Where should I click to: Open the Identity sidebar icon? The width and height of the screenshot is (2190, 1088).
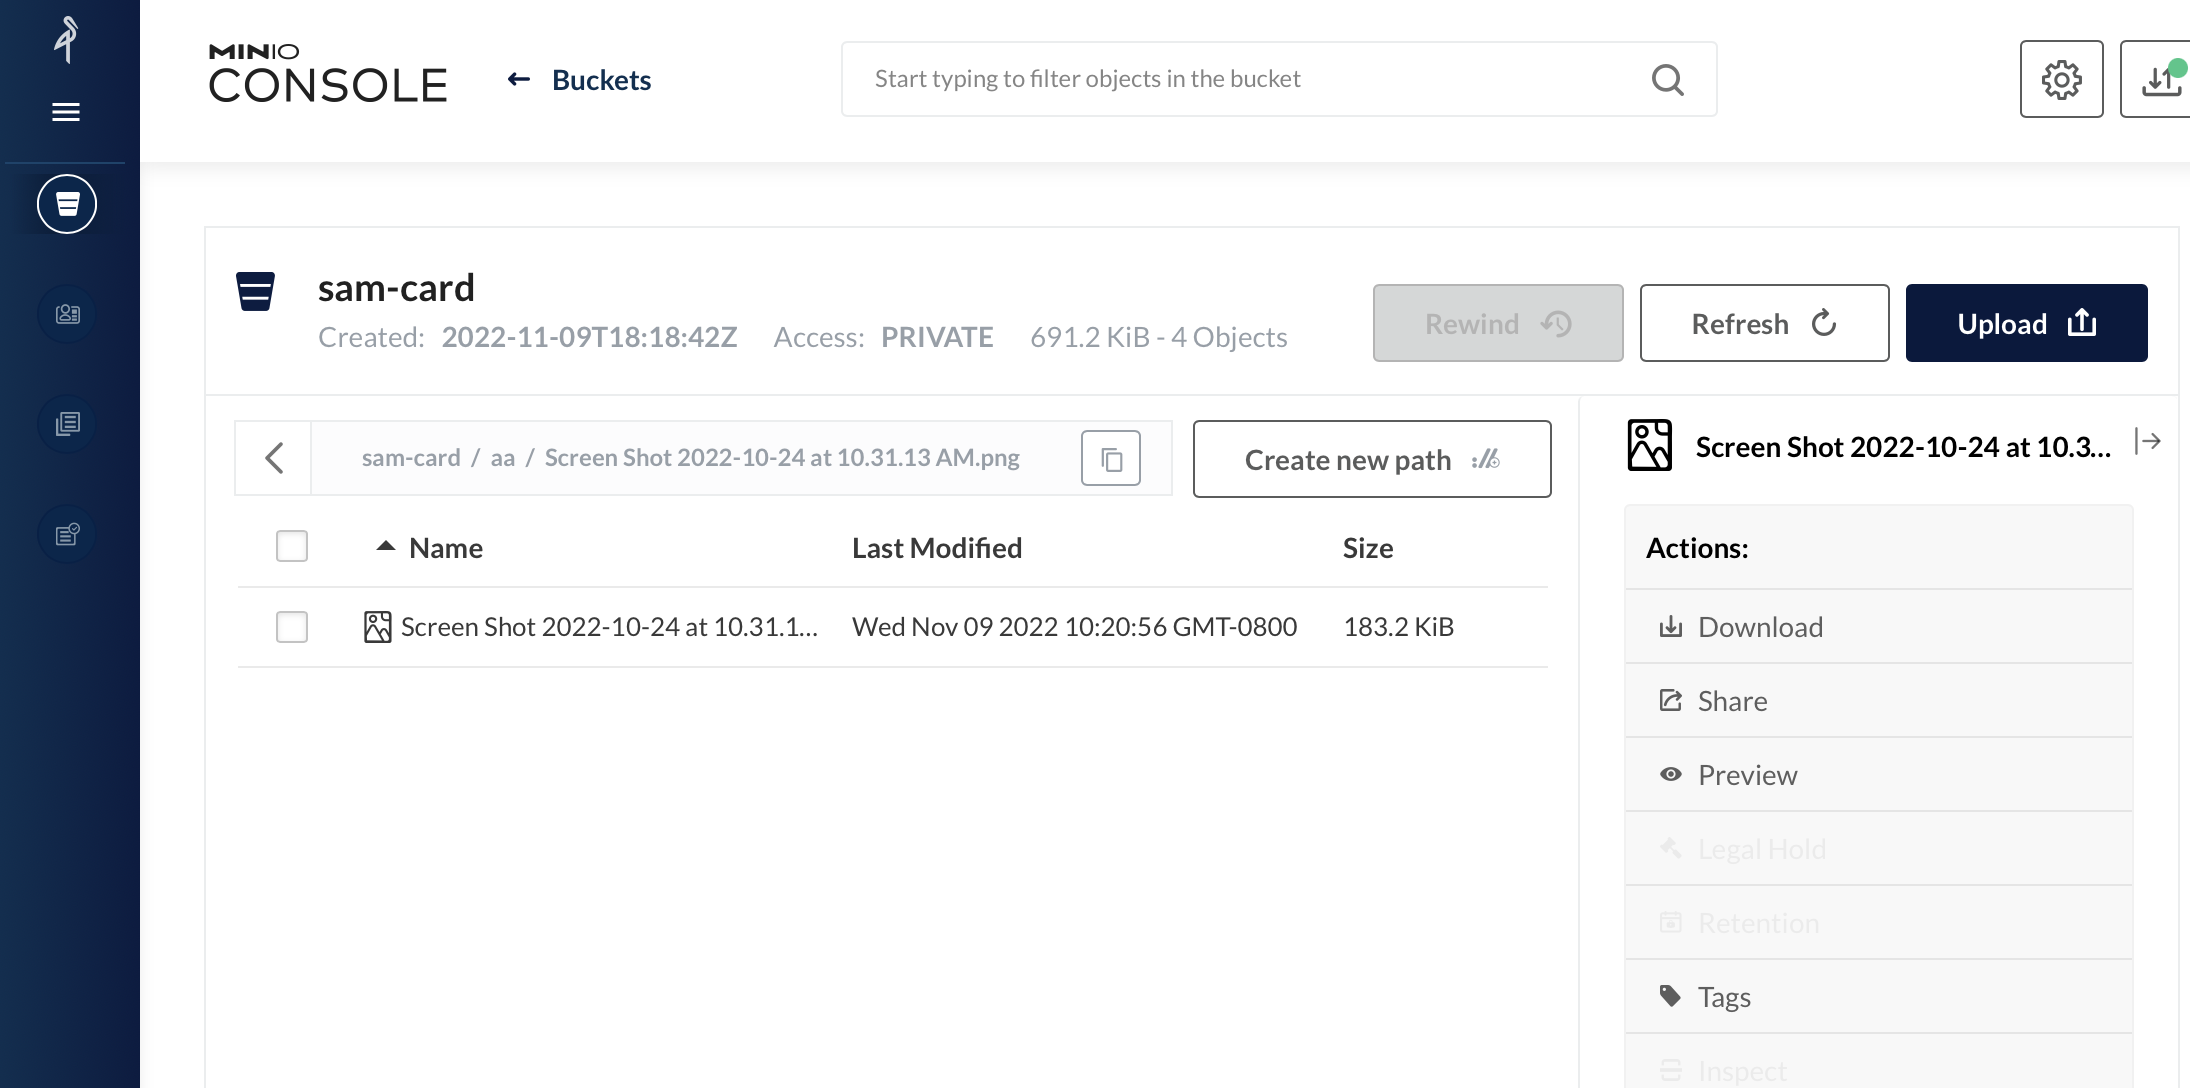(x=67, y=314)
